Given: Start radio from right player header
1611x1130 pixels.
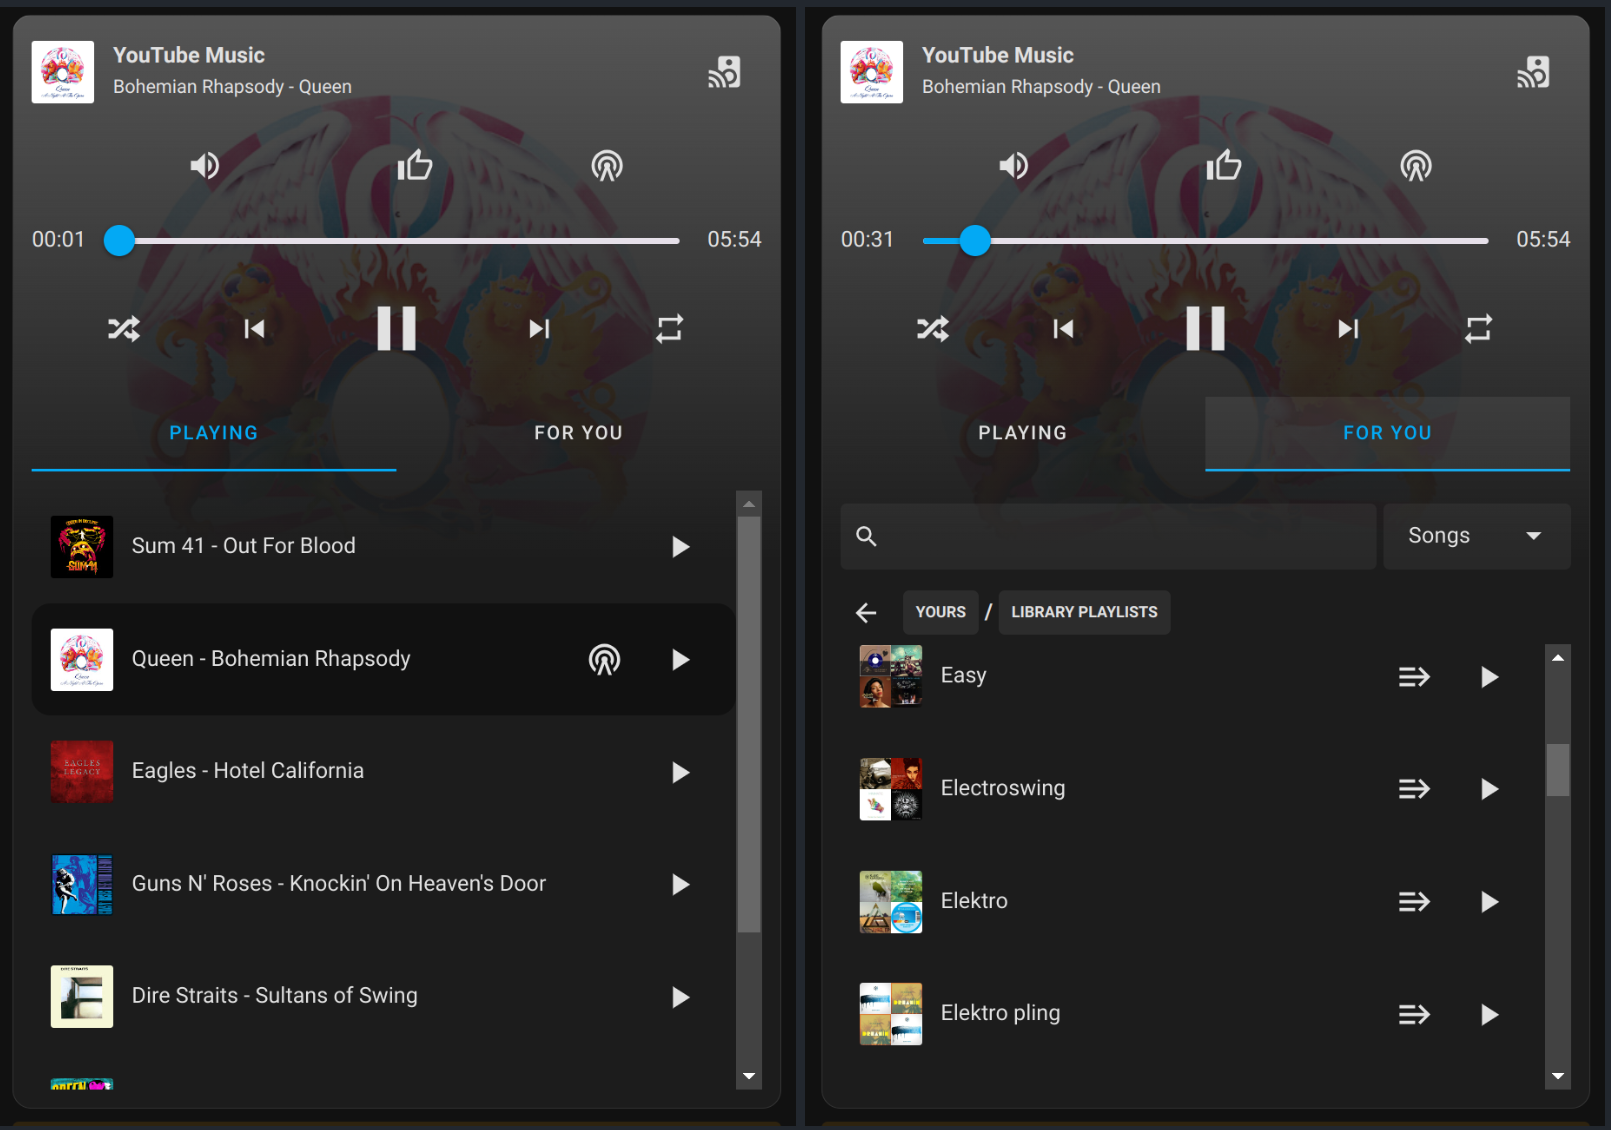Looking at the screenshot, I should tap(1416, 165).
